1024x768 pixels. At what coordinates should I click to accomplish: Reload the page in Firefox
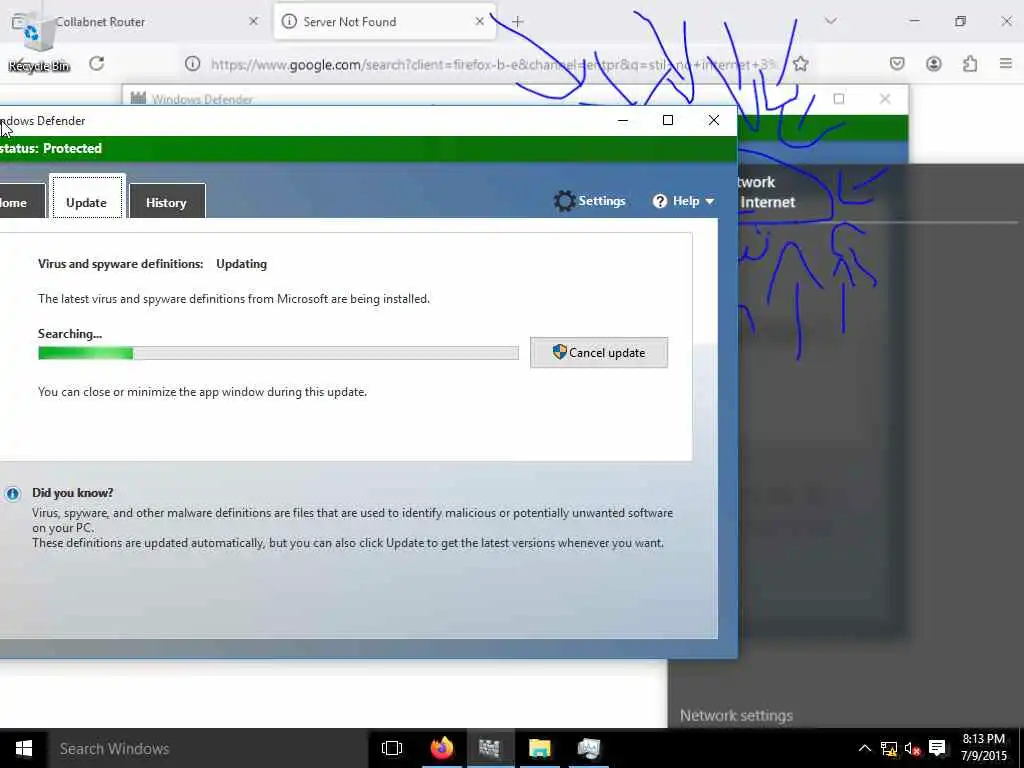coord(97,63)
